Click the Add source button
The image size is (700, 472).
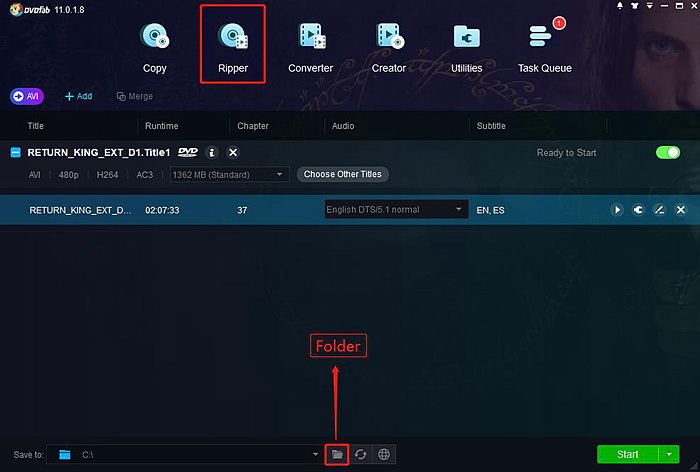79,96
